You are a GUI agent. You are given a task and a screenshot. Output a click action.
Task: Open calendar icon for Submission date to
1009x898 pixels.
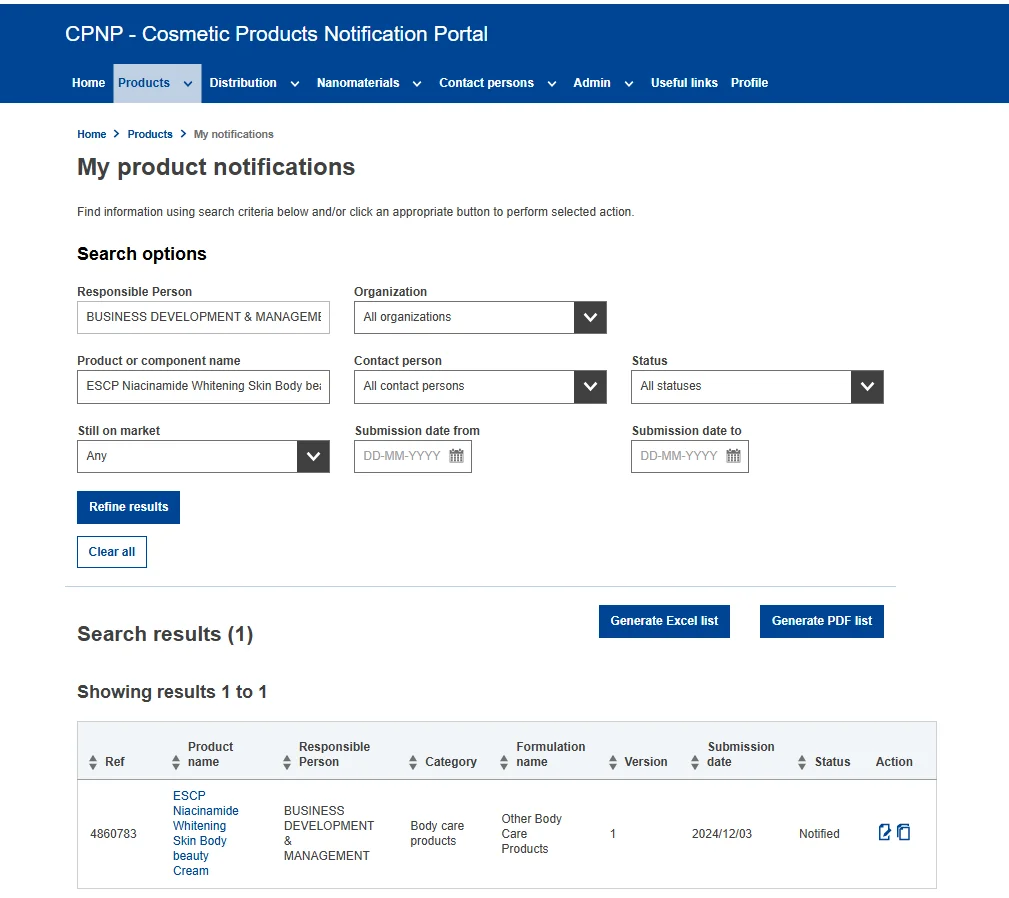(x=733, y=456)
